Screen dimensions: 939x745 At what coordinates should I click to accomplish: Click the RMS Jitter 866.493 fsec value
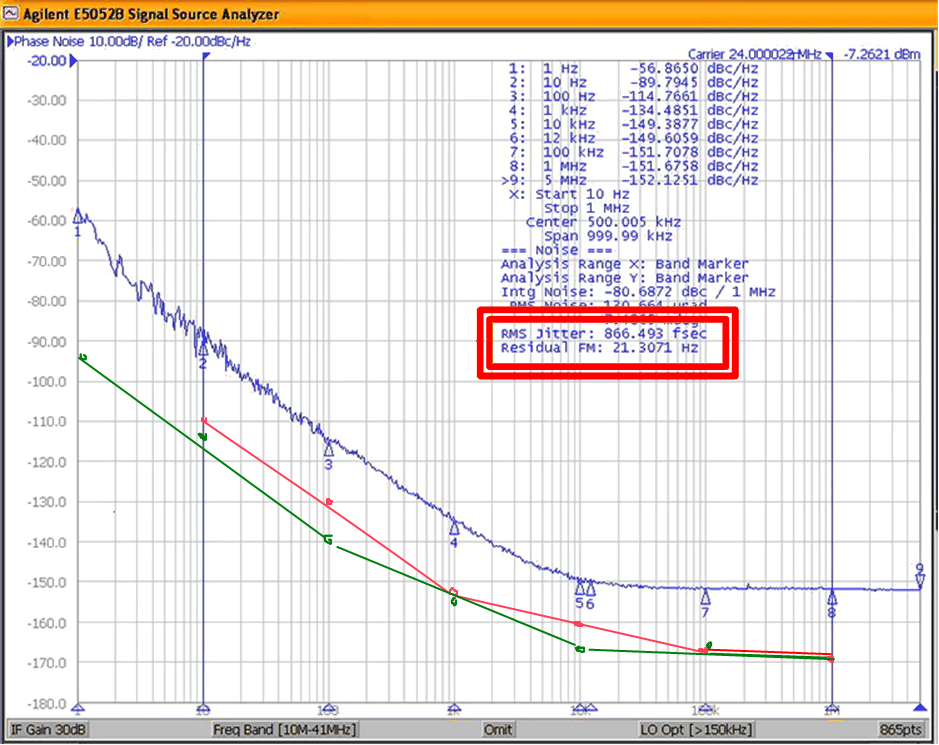[x=604, y=334]
